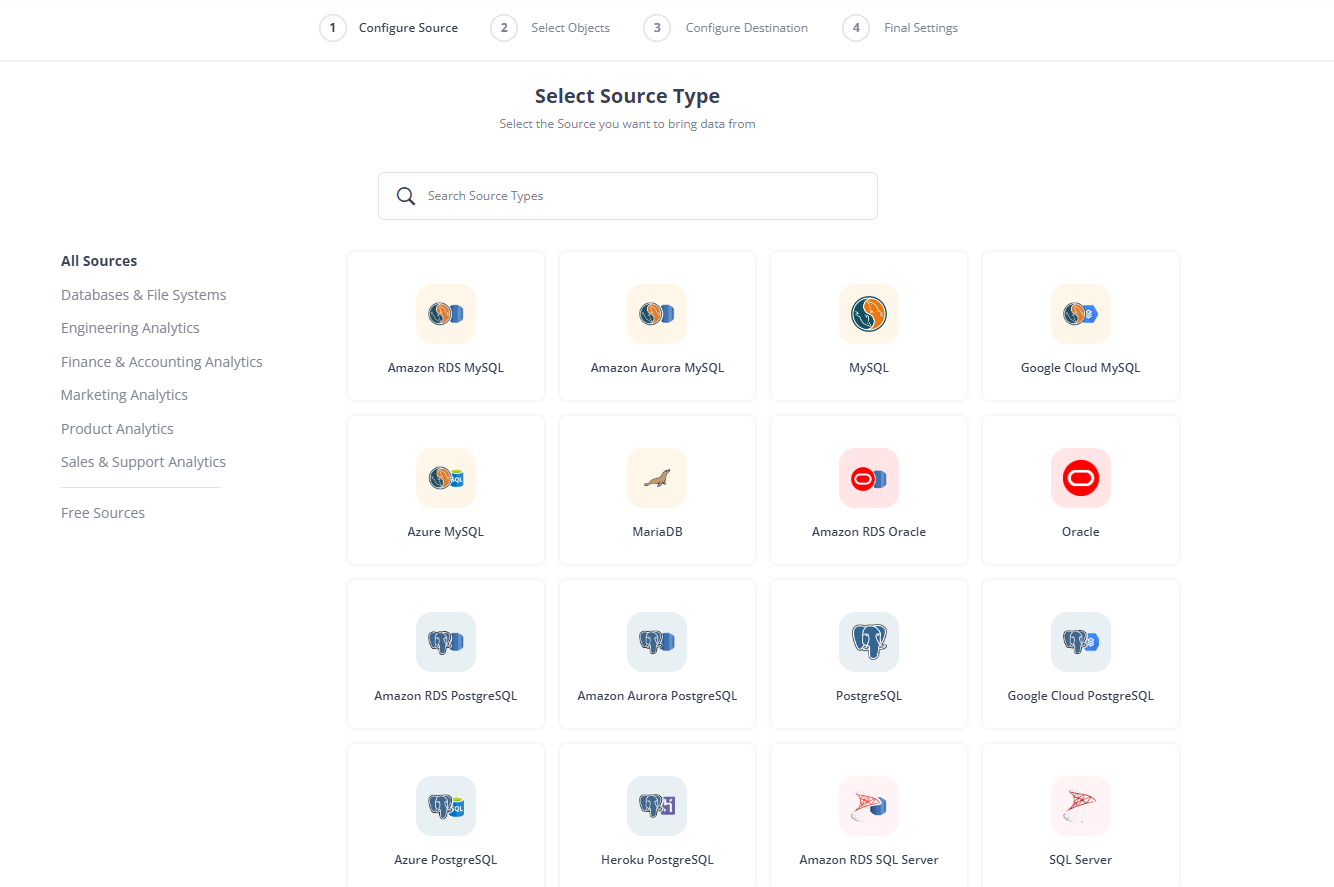Viewport: 1334px width, 887px height.
Task: Click the "Heroku PostgreSQL" label
Action: 657,860
